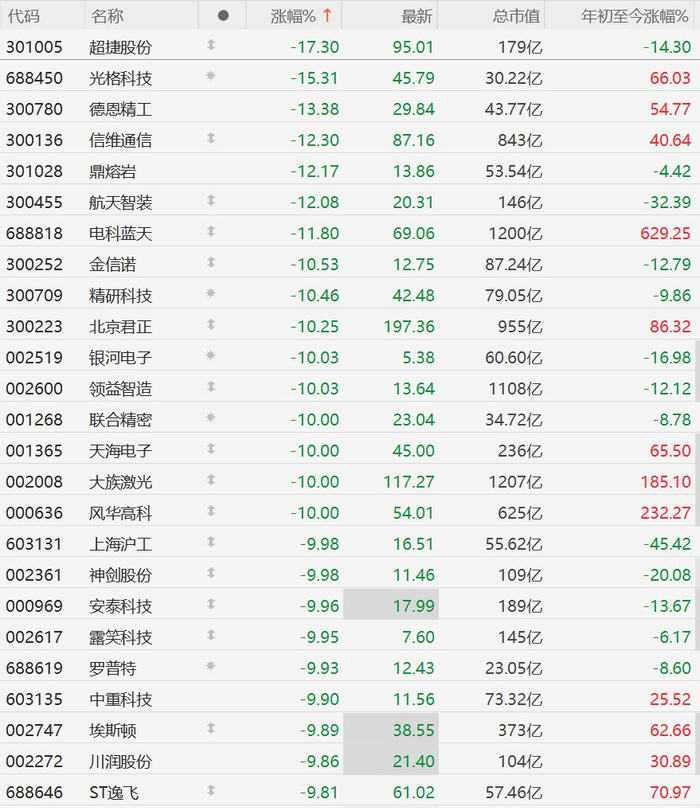Click the marker icon beside ST逸飞
Screen dimensions: 700x808
click(211, 790)
